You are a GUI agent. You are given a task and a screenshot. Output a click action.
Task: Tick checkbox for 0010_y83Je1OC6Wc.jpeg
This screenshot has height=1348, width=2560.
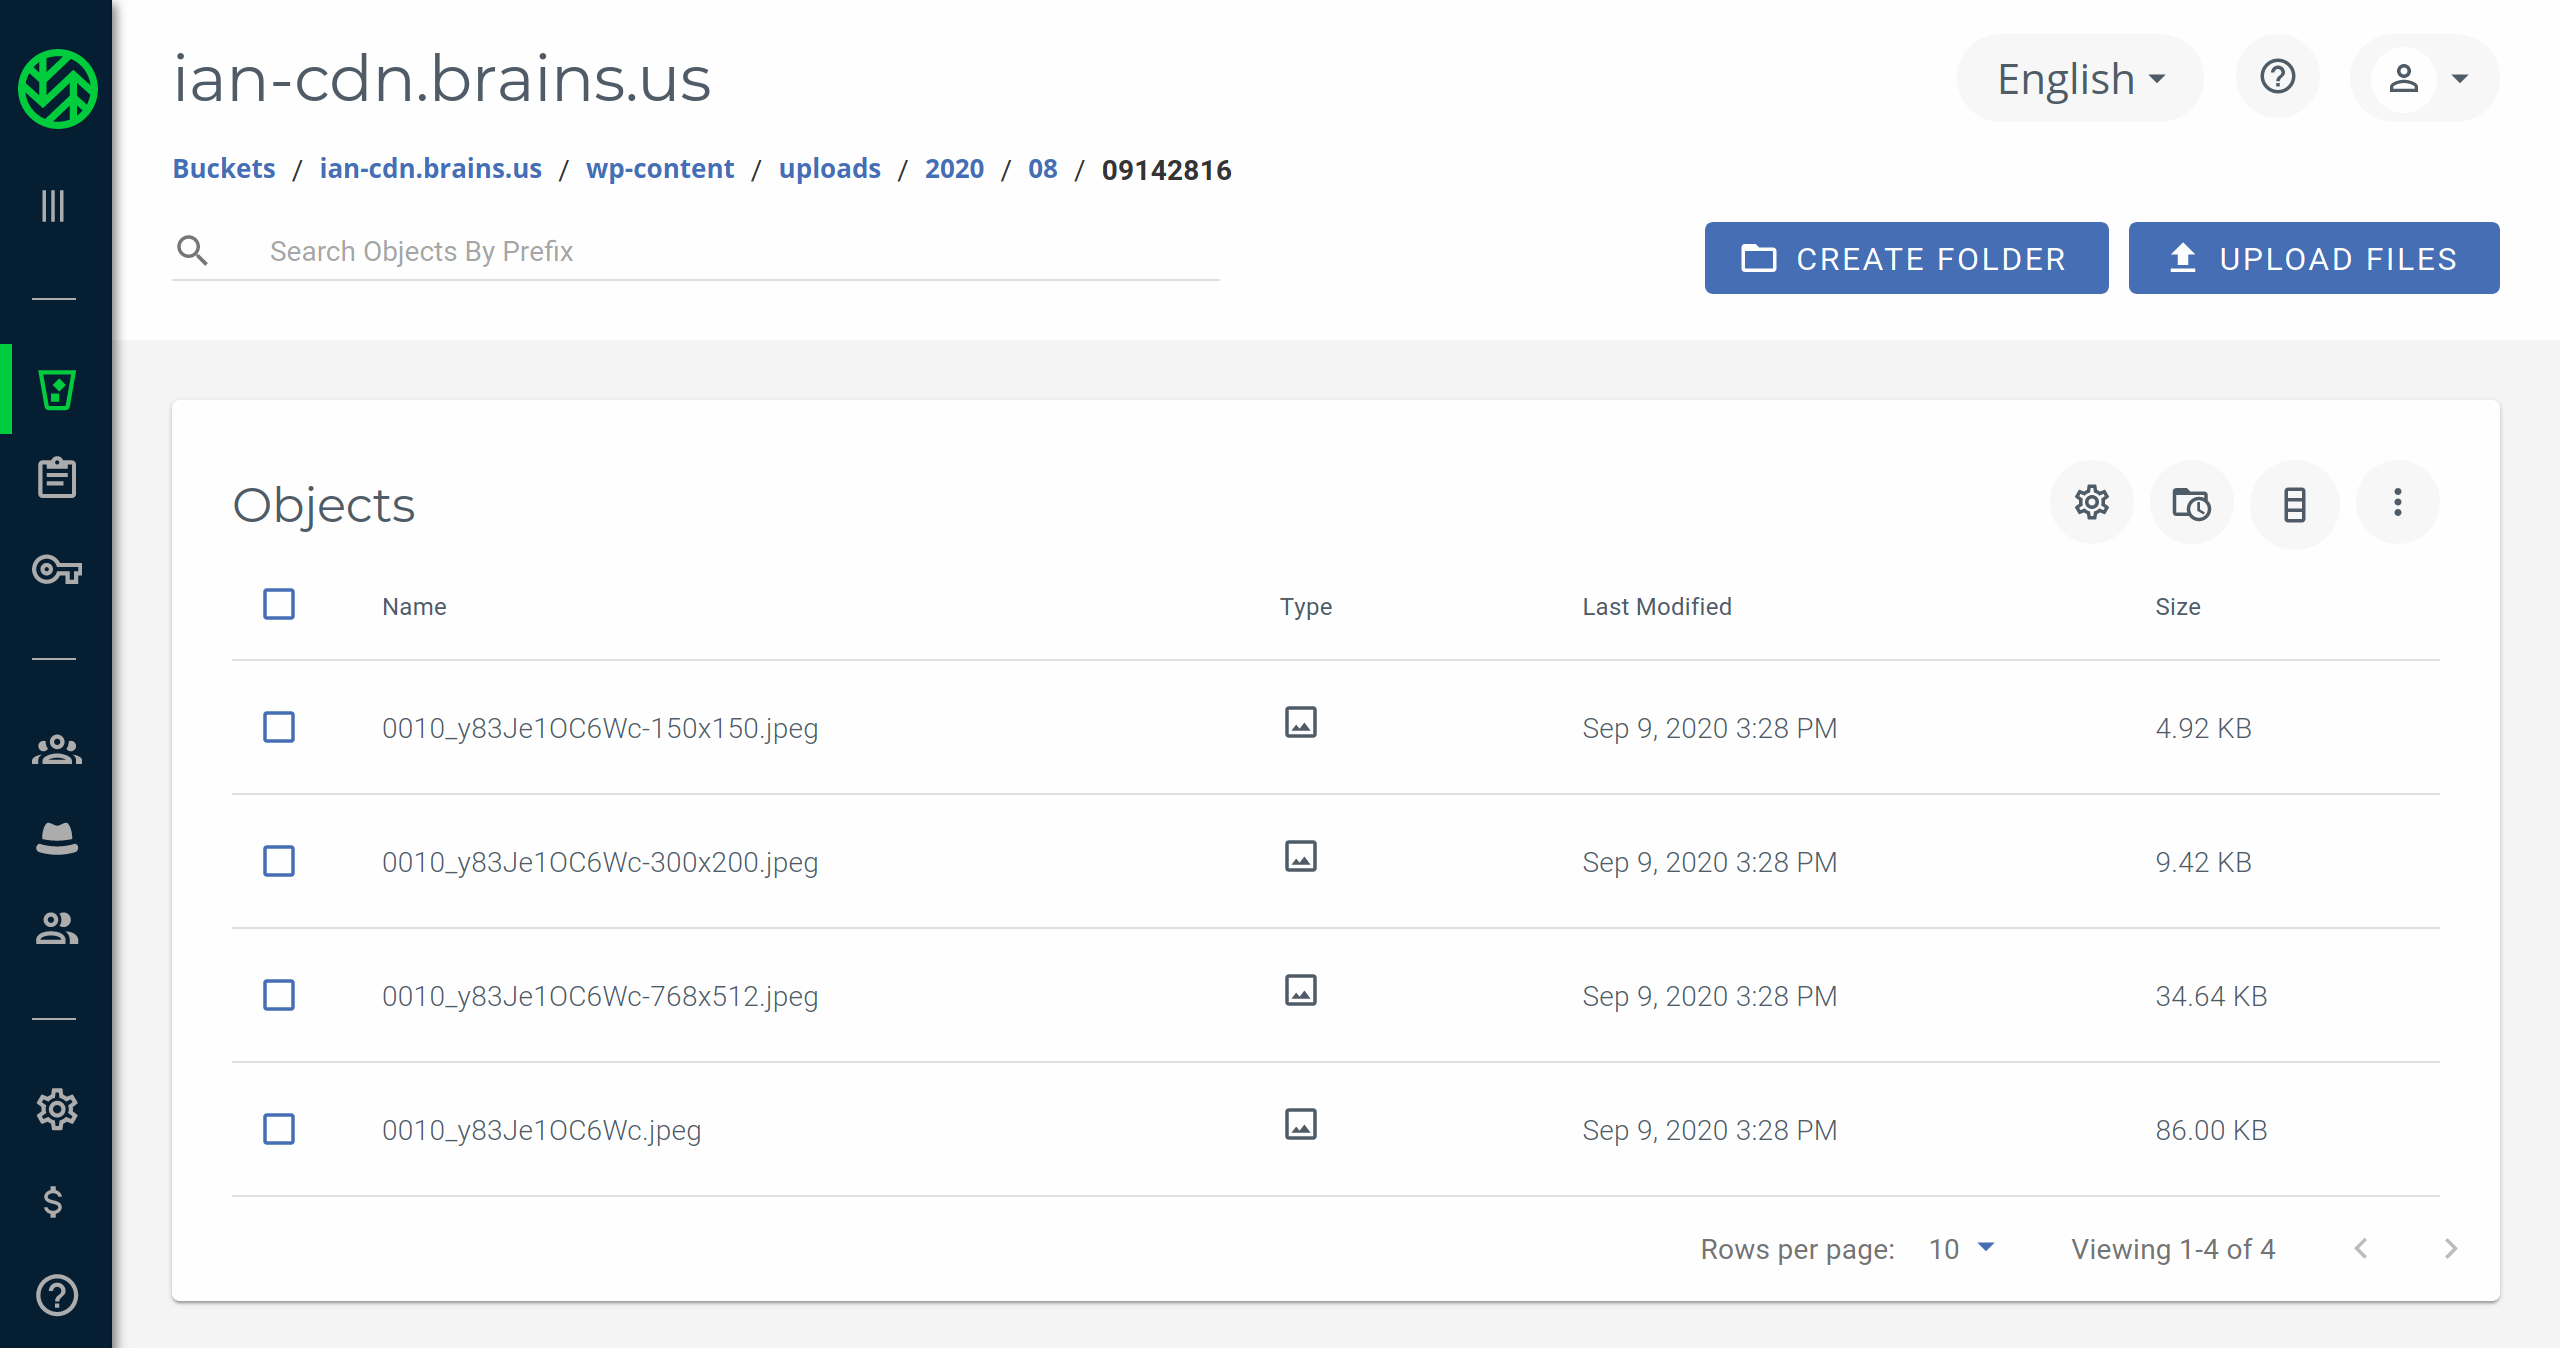pos(279,1129)
